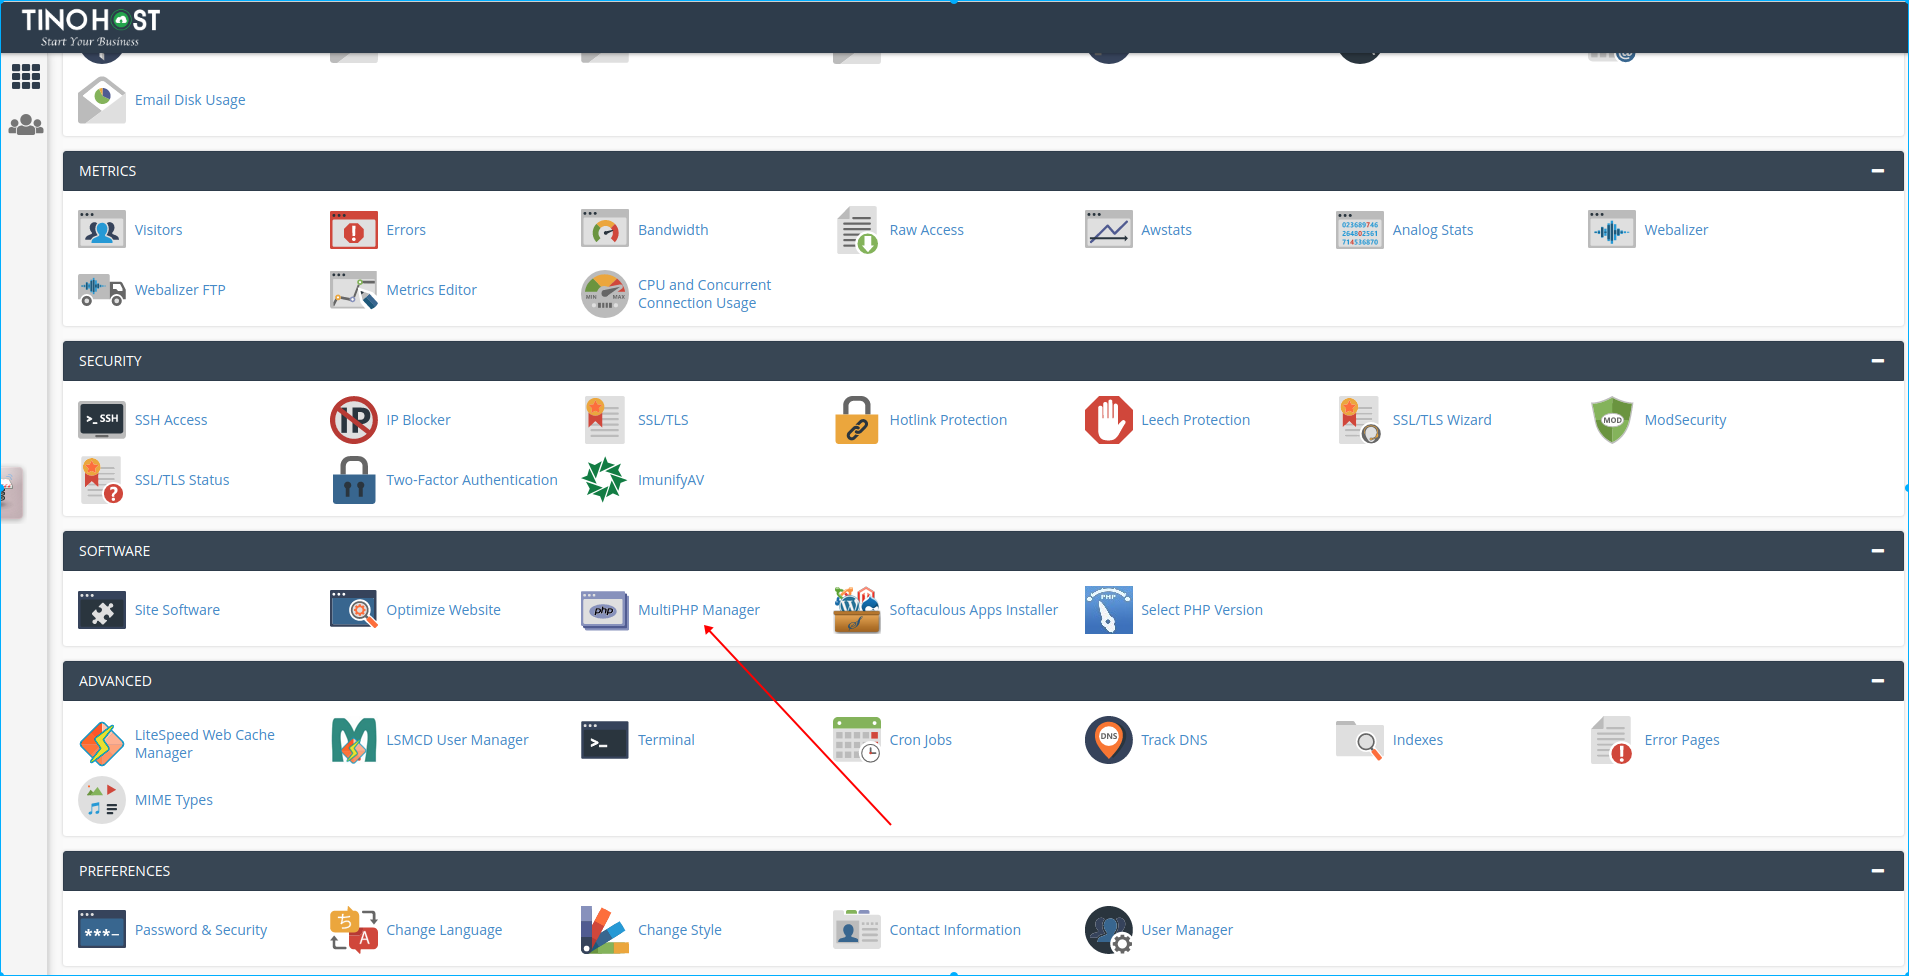Screen dimensions: 1909x976
Task: Click the Contact Information link
Action: pyautogui.click(x=955, y=930)
